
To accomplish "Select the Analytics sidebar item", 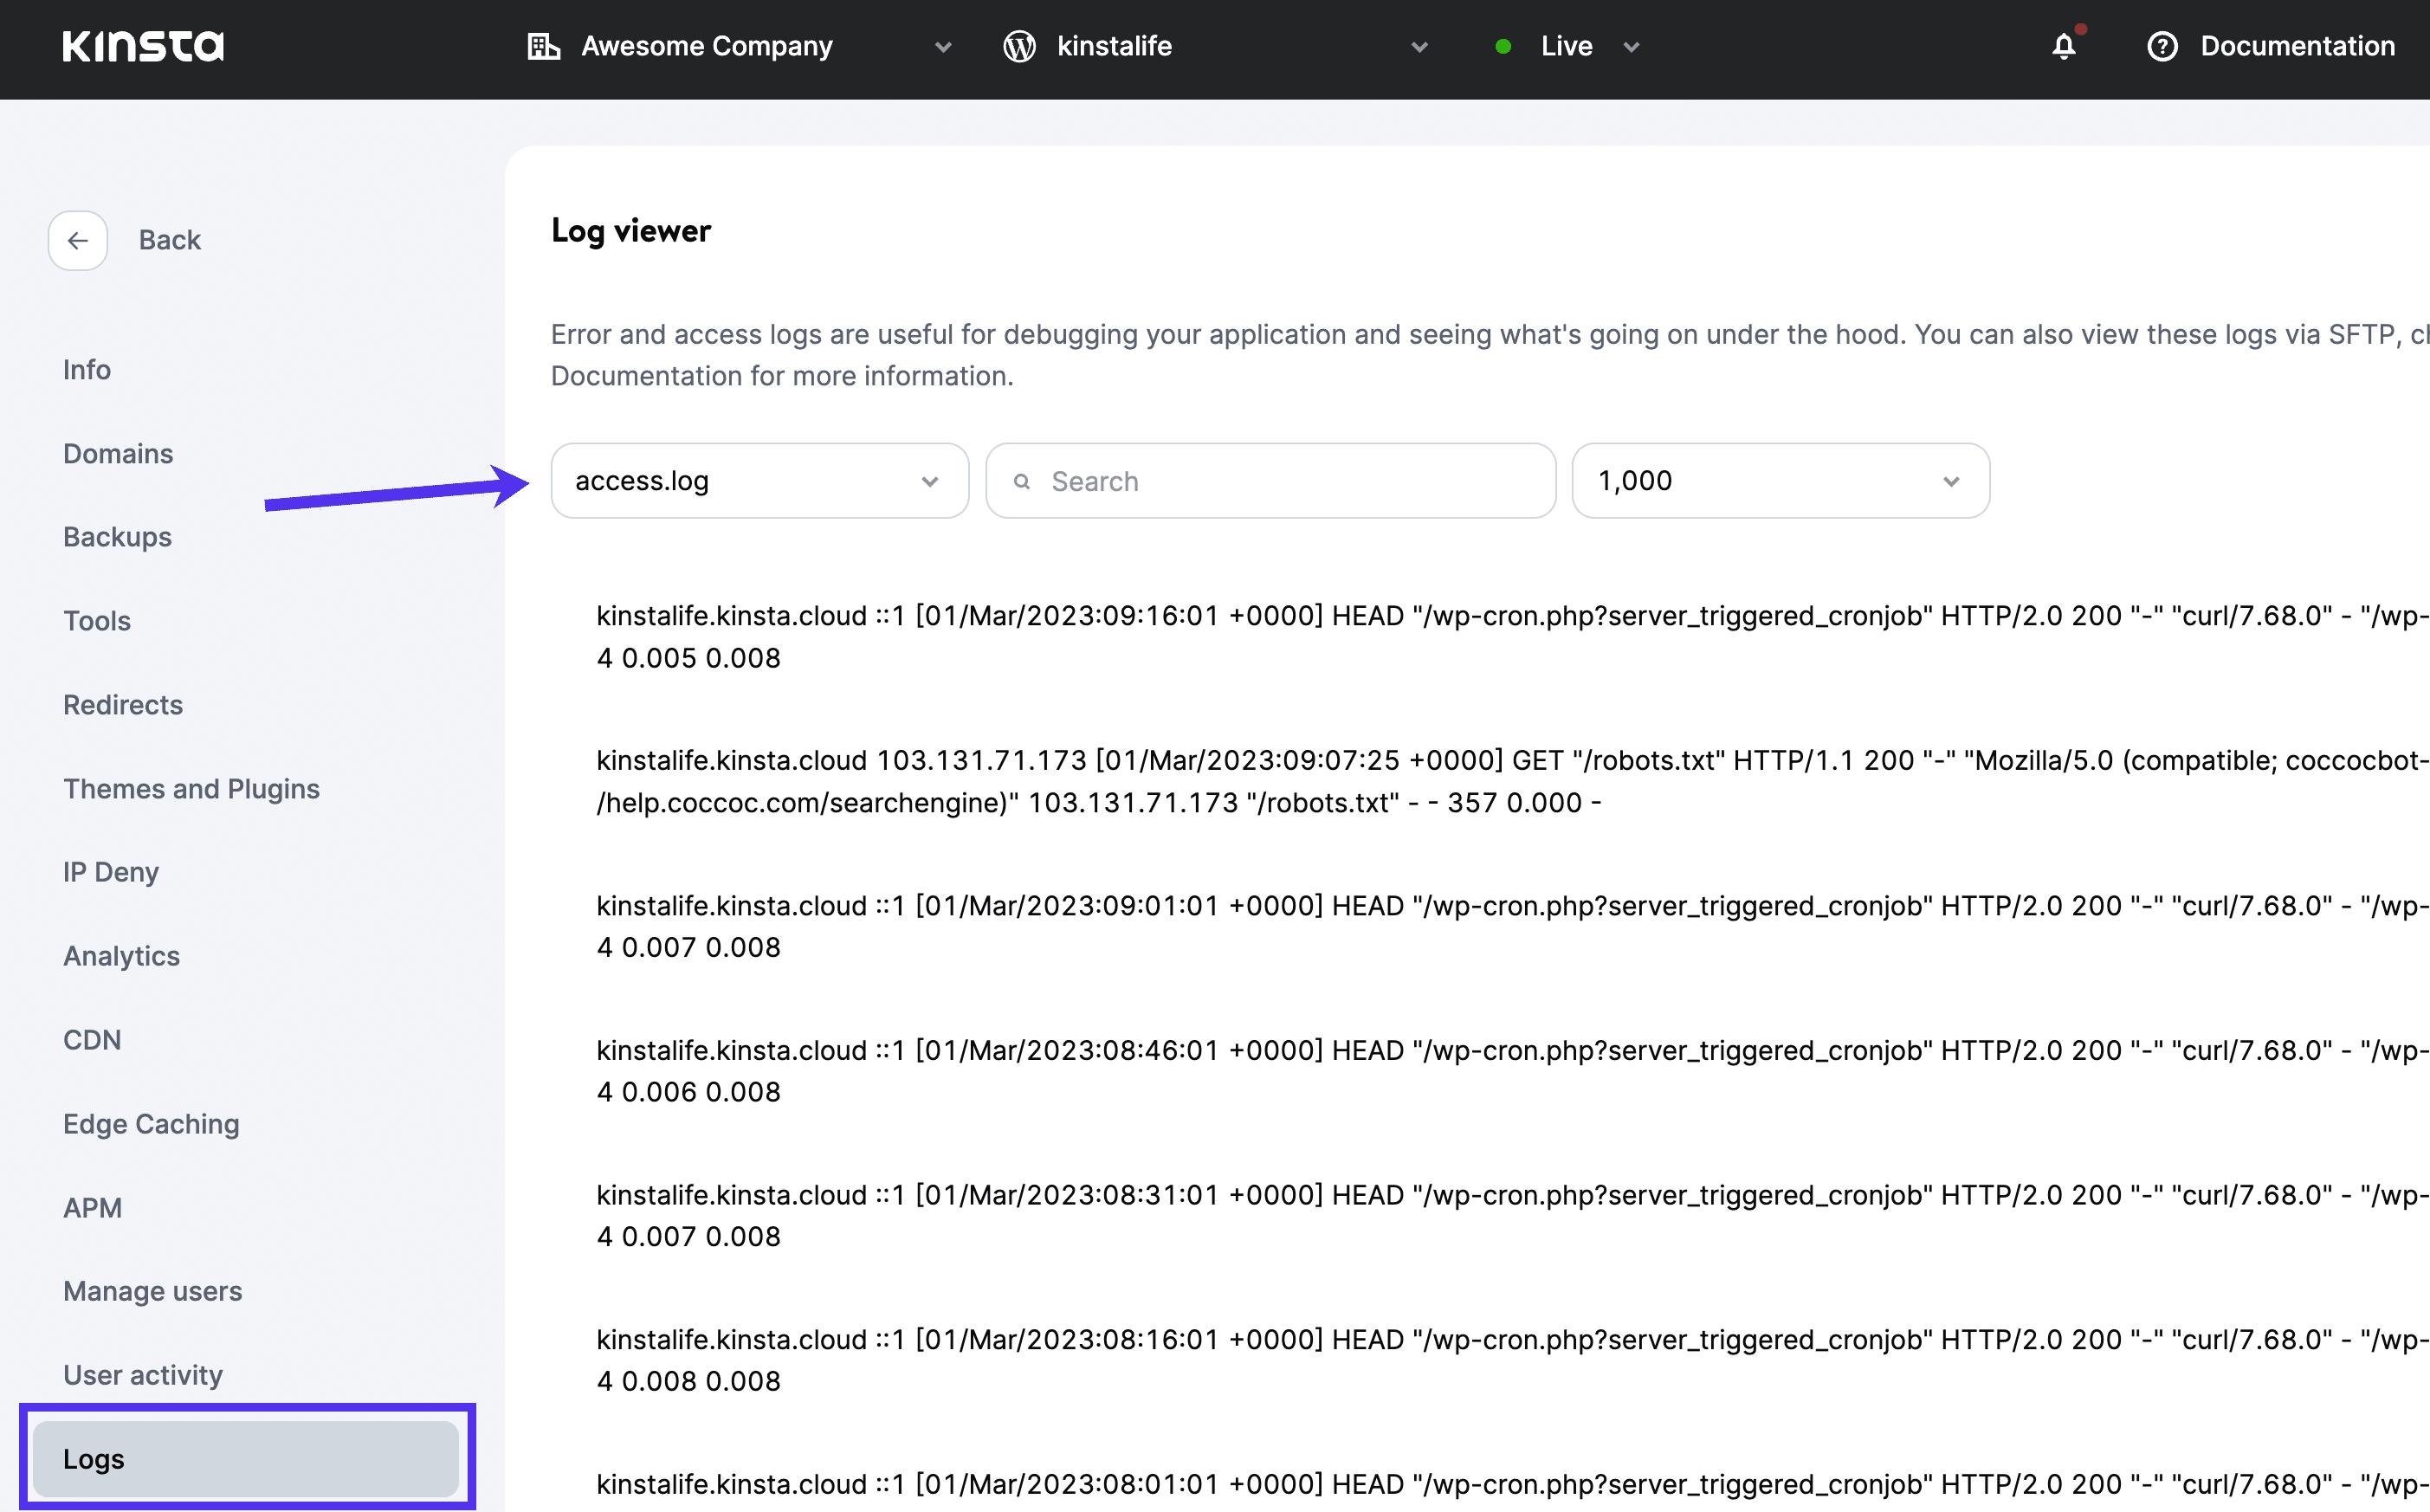I will [x=120, y=954].
